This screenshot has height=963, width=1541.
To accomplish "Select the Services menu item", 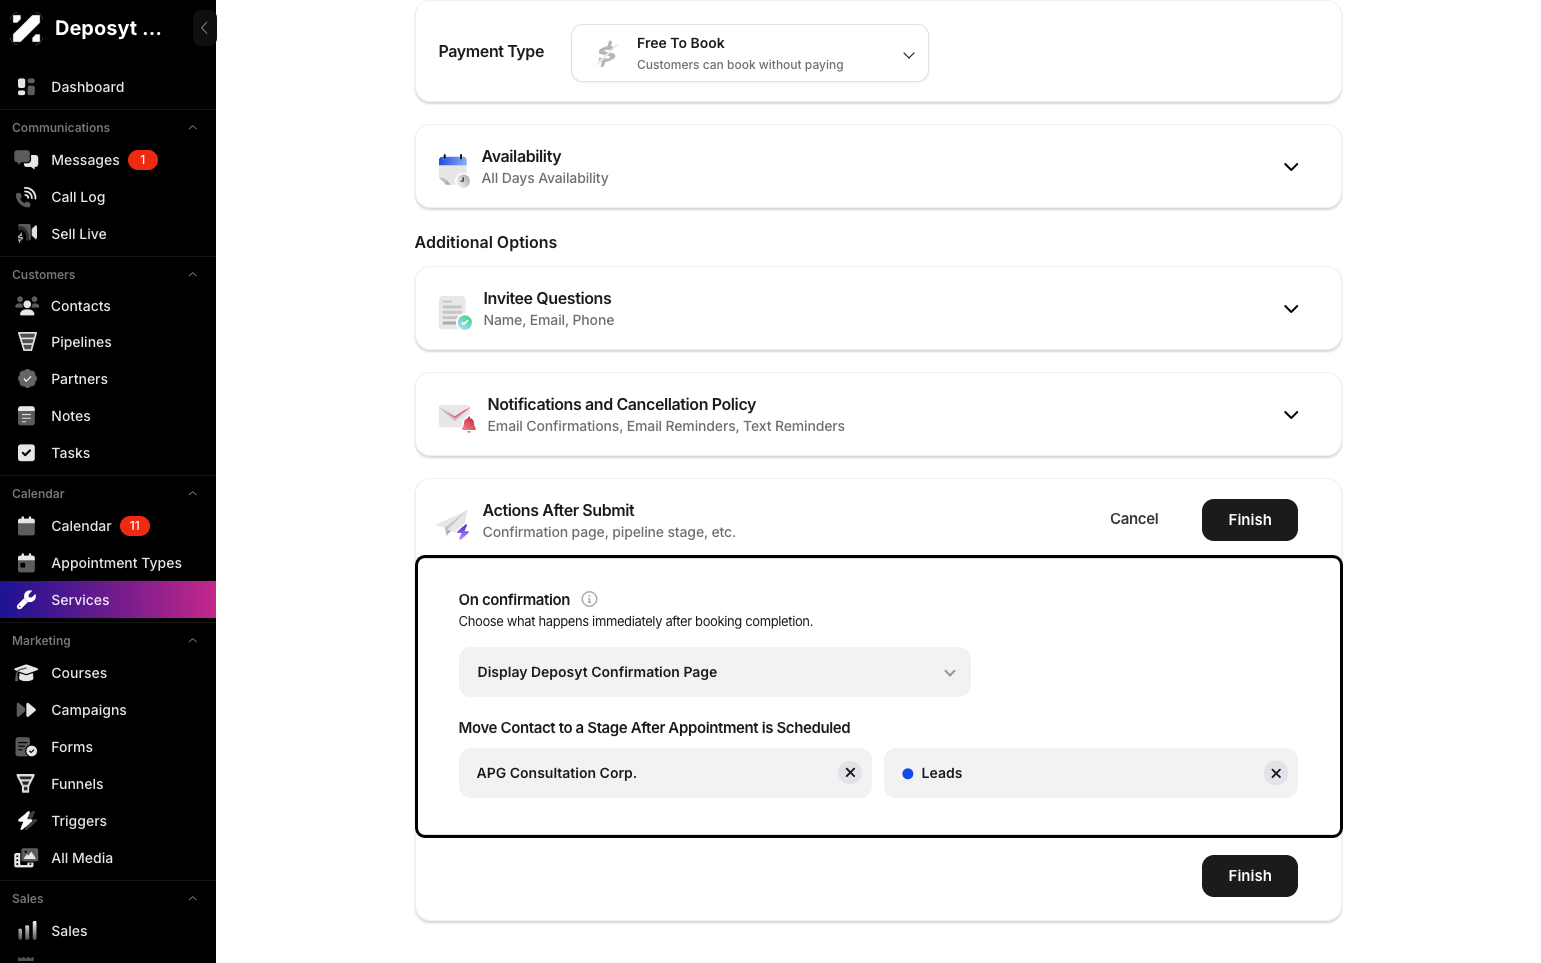I will click(x=108, y=600).
